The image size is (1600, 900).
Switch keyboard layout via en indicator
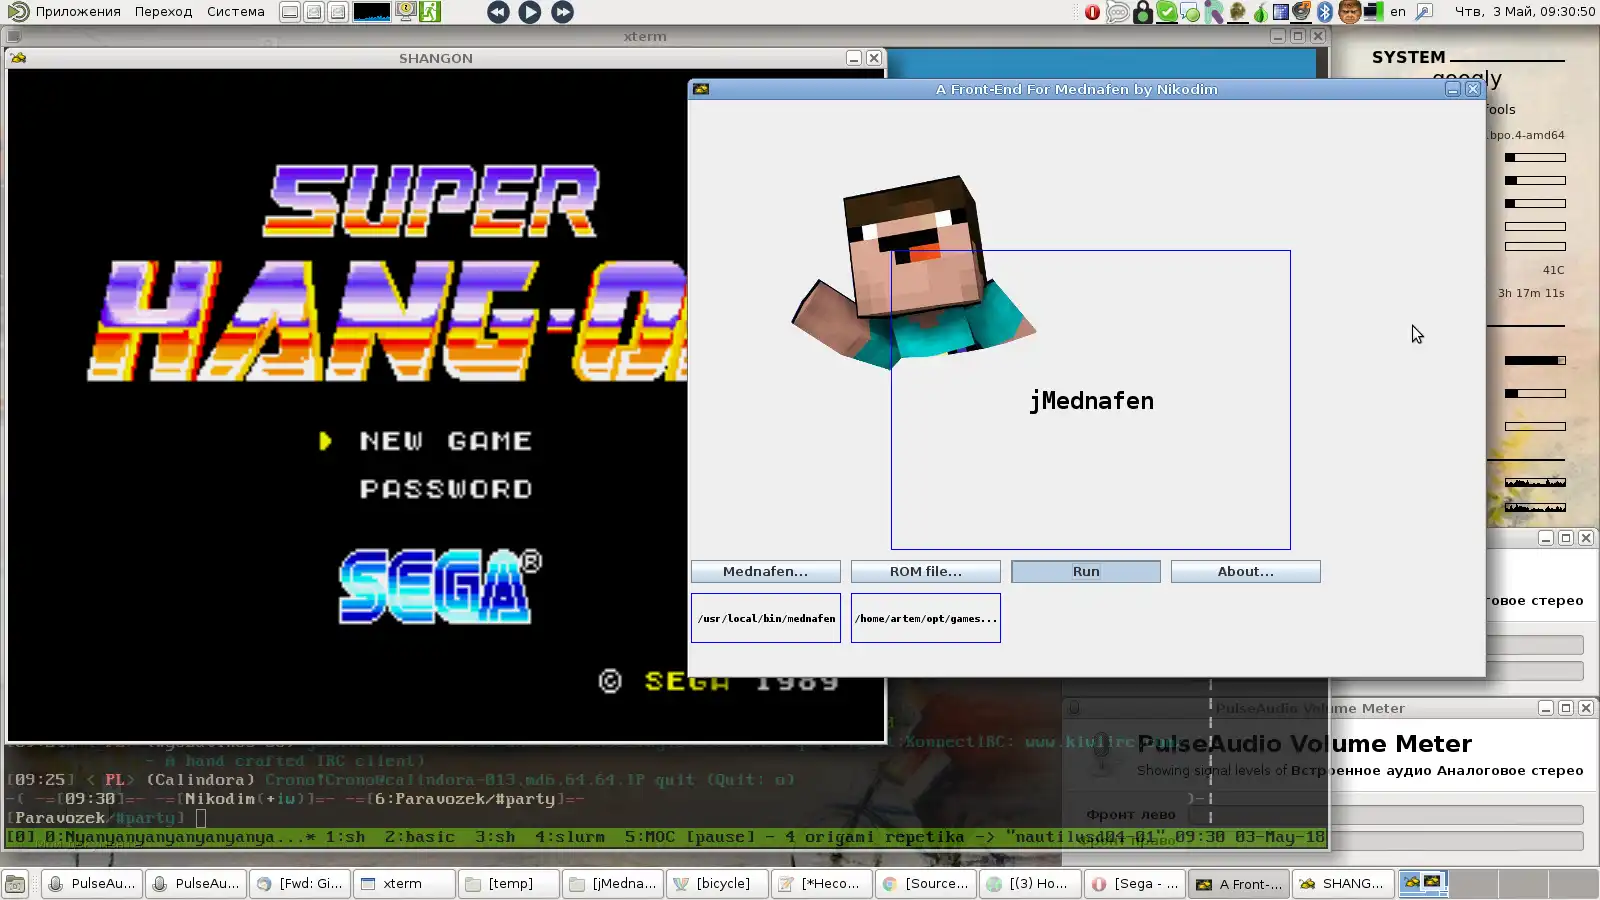[1398, 12]
